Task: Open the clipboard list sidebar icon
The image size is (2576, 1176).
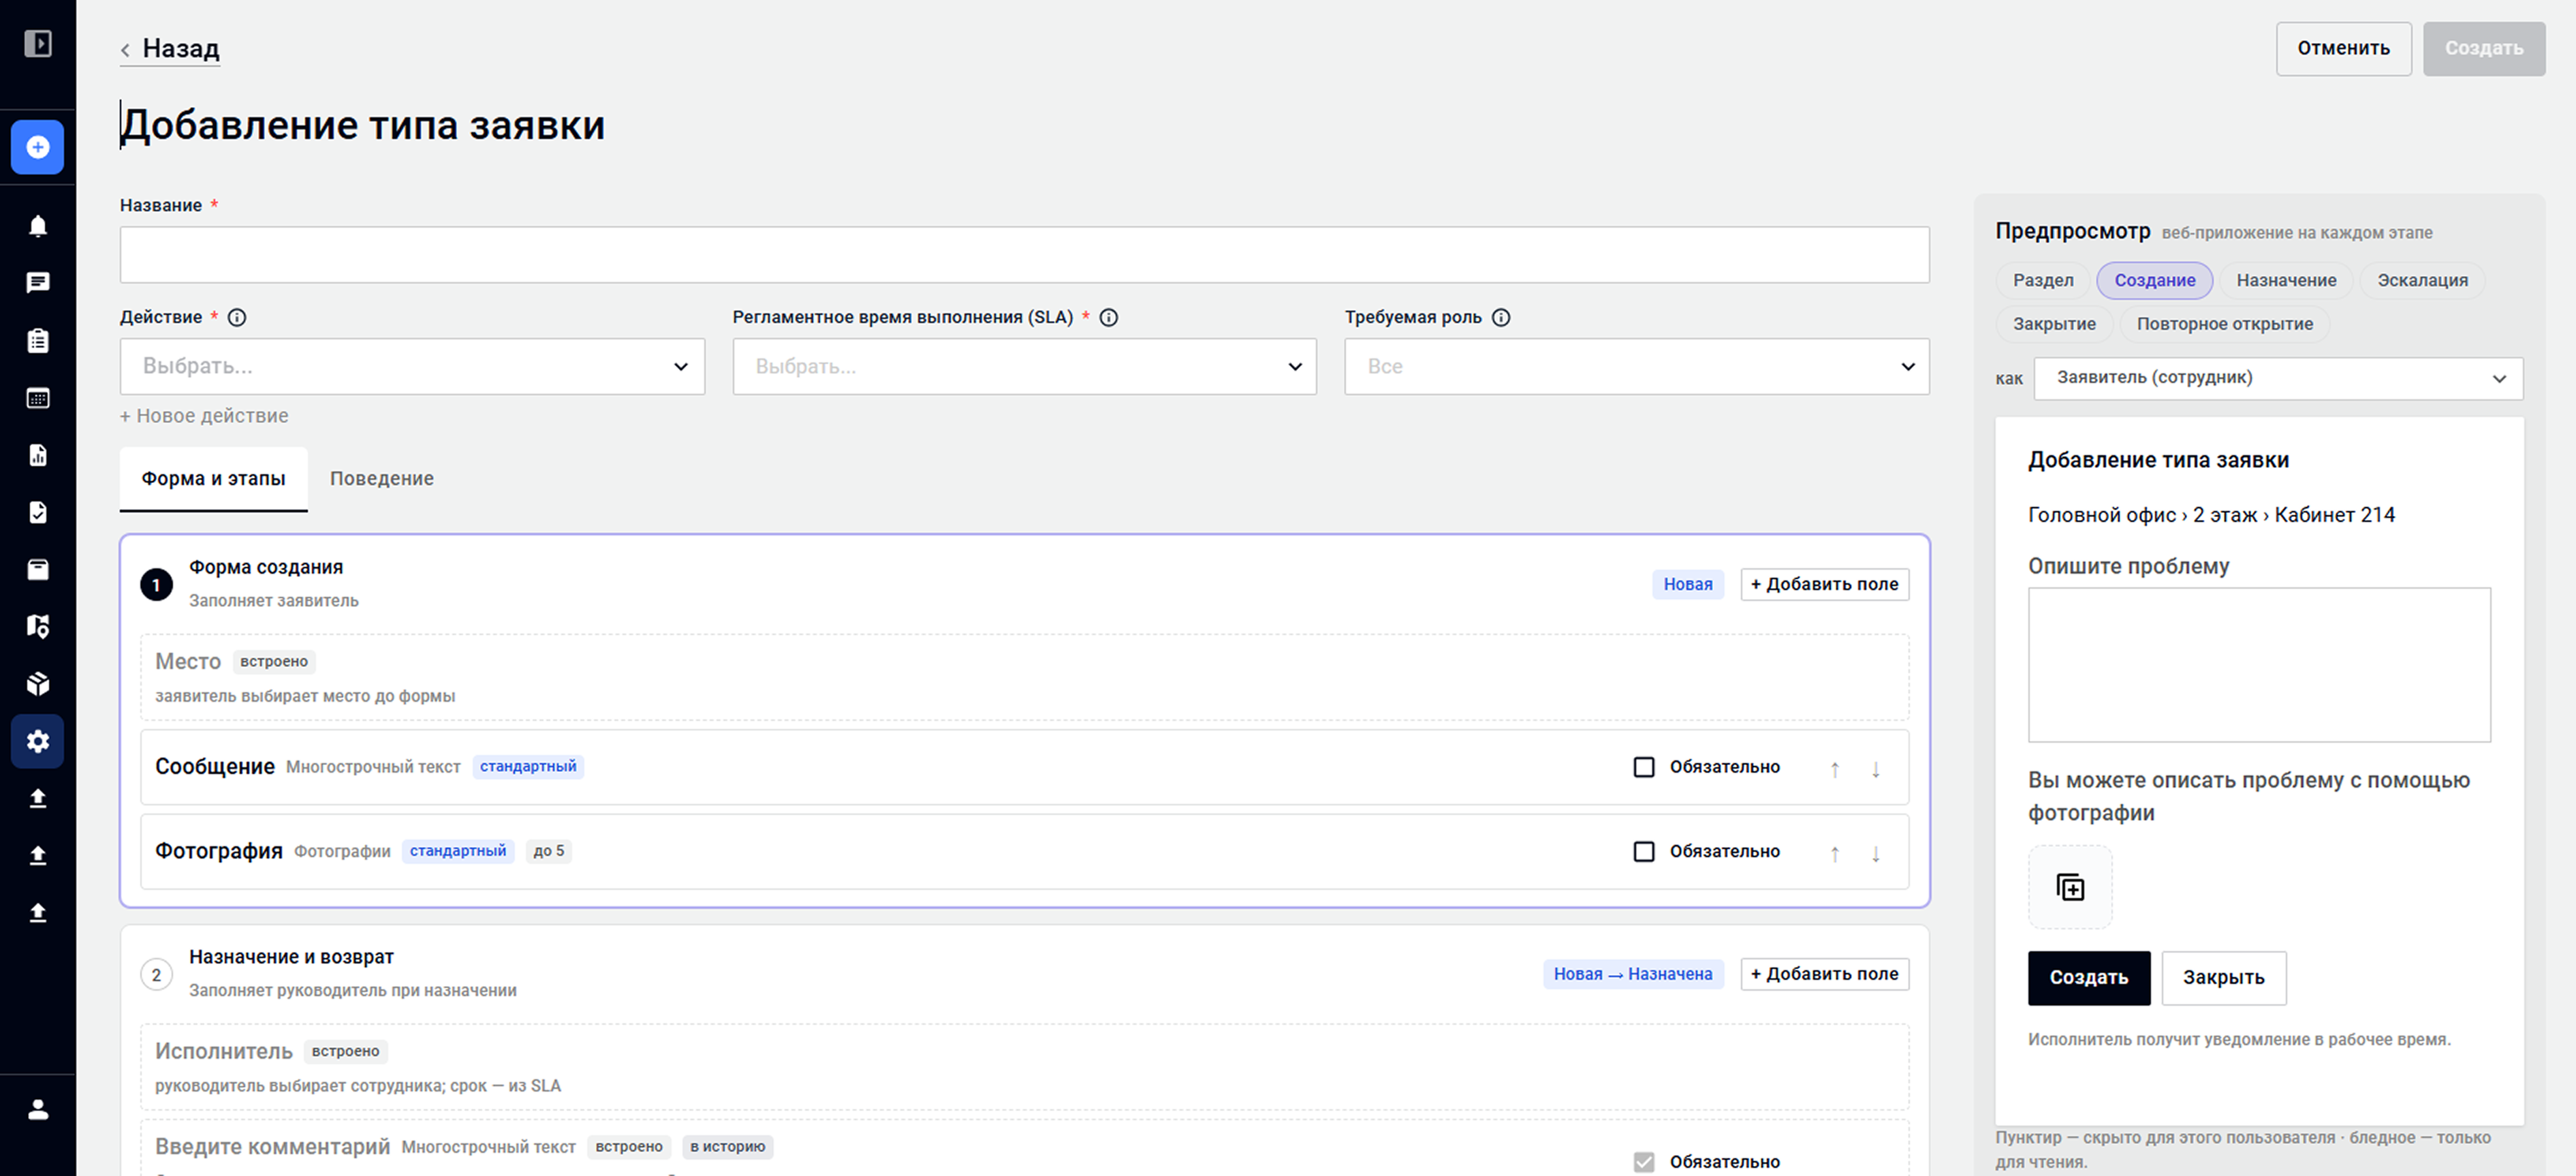Action: [x=38, y=340]
